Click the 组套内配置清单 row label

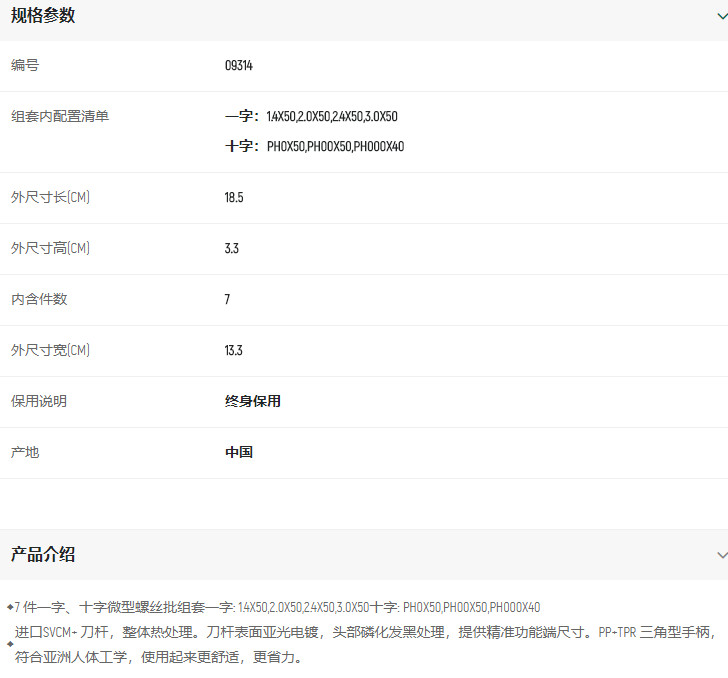pyautogui.click(x=60, y=117)
